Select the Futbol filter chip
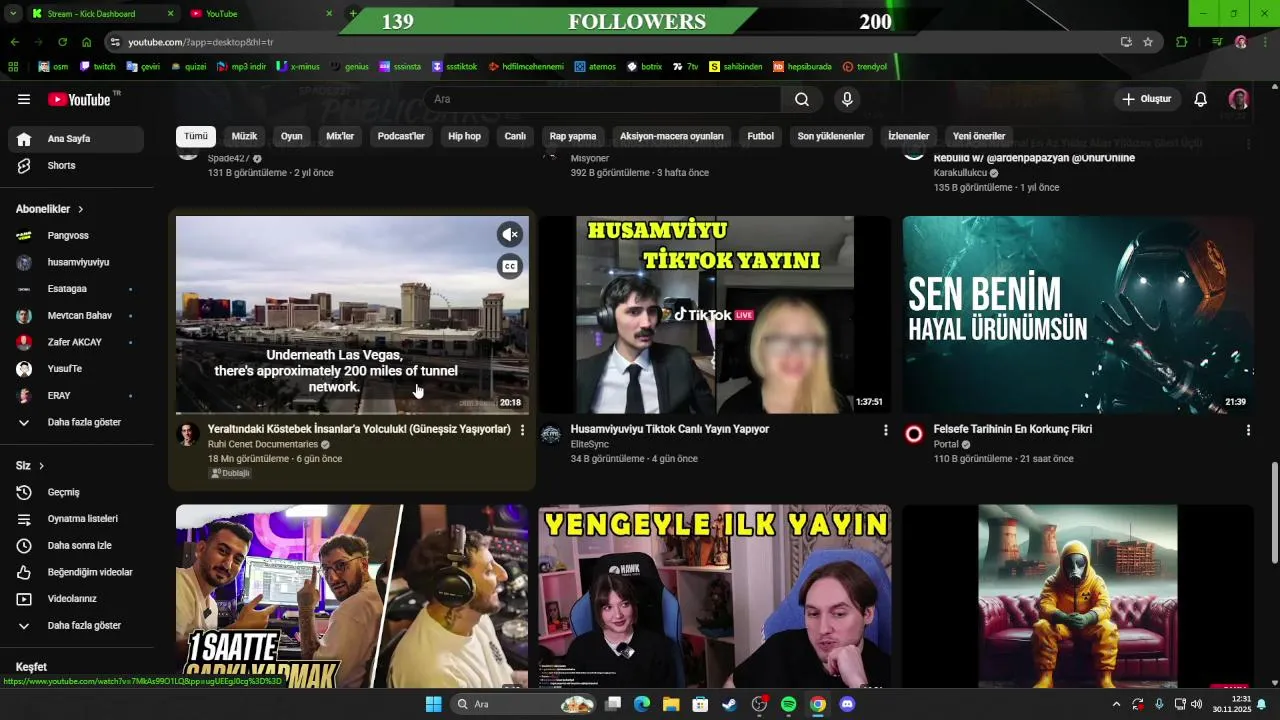1280x720 pixels. tap(761, 136)
